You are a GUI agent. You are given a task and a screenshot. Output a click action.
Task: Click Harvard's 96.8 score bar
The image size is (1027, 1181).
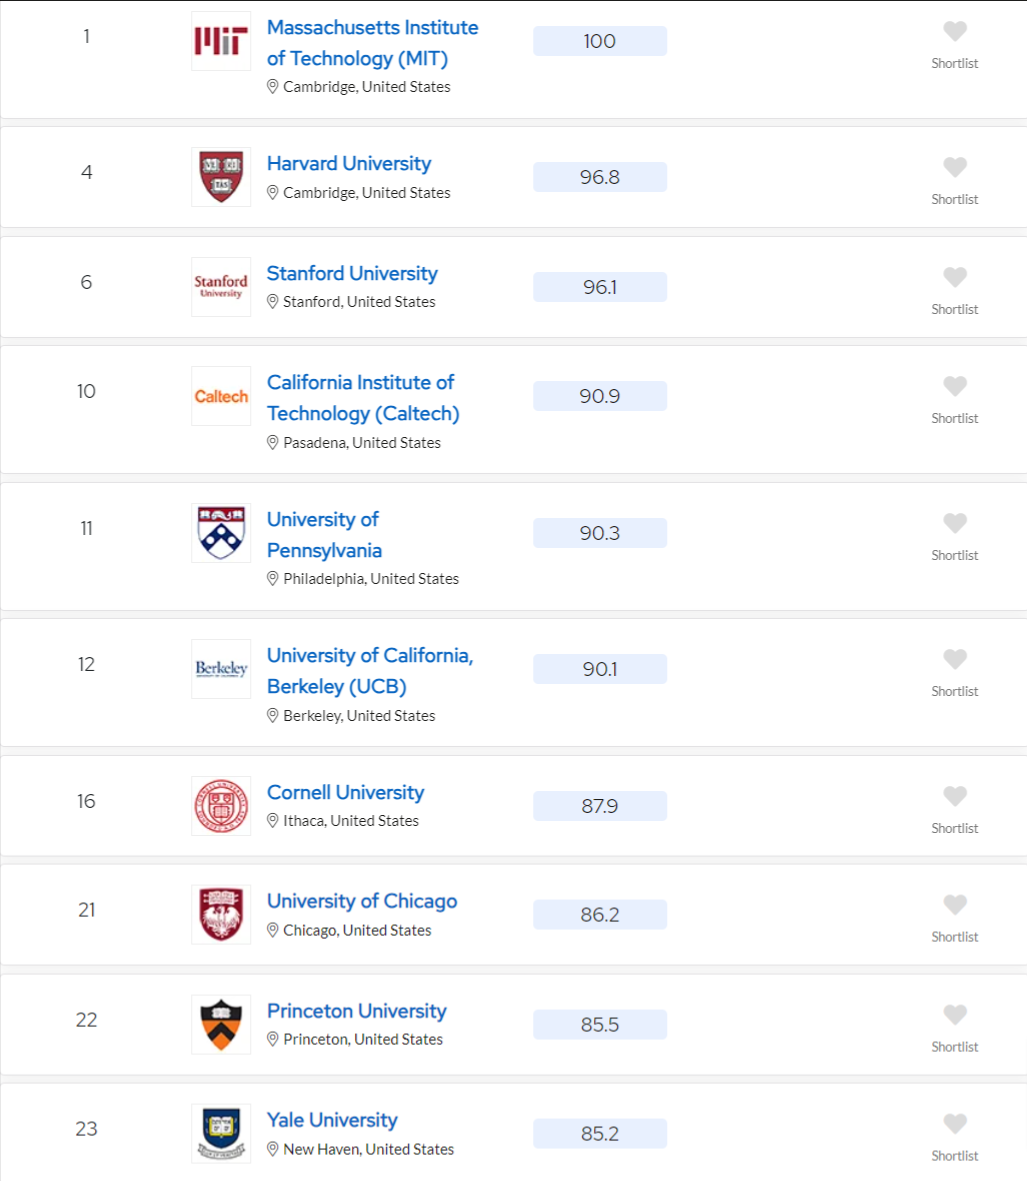600,177
